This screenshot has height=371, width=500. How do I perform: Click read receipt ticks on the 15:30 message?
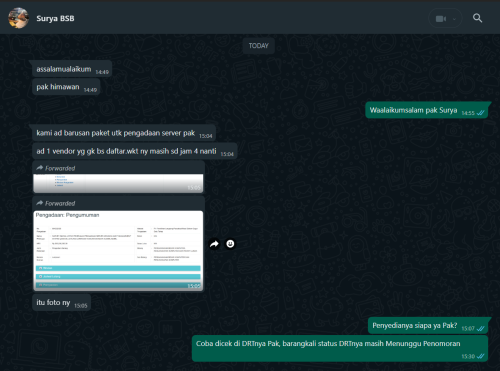[x=480, y=356]
